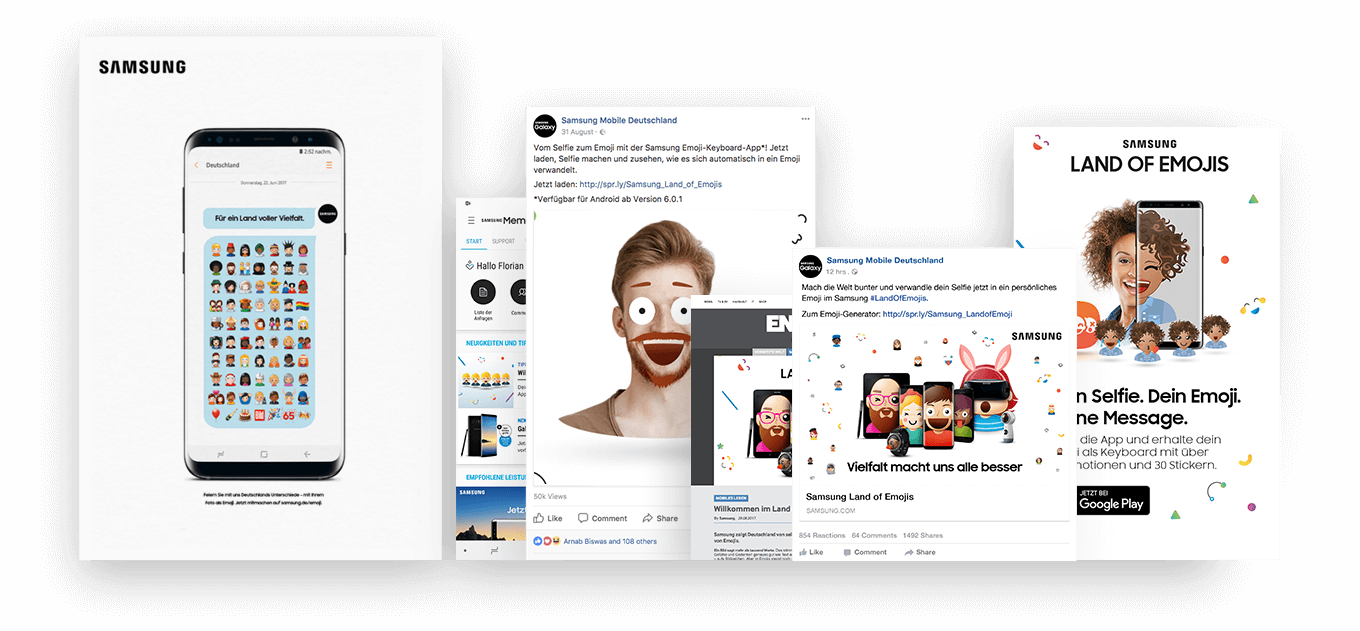
Task: Click '1492 Shares' count
Action: point(923,535)
